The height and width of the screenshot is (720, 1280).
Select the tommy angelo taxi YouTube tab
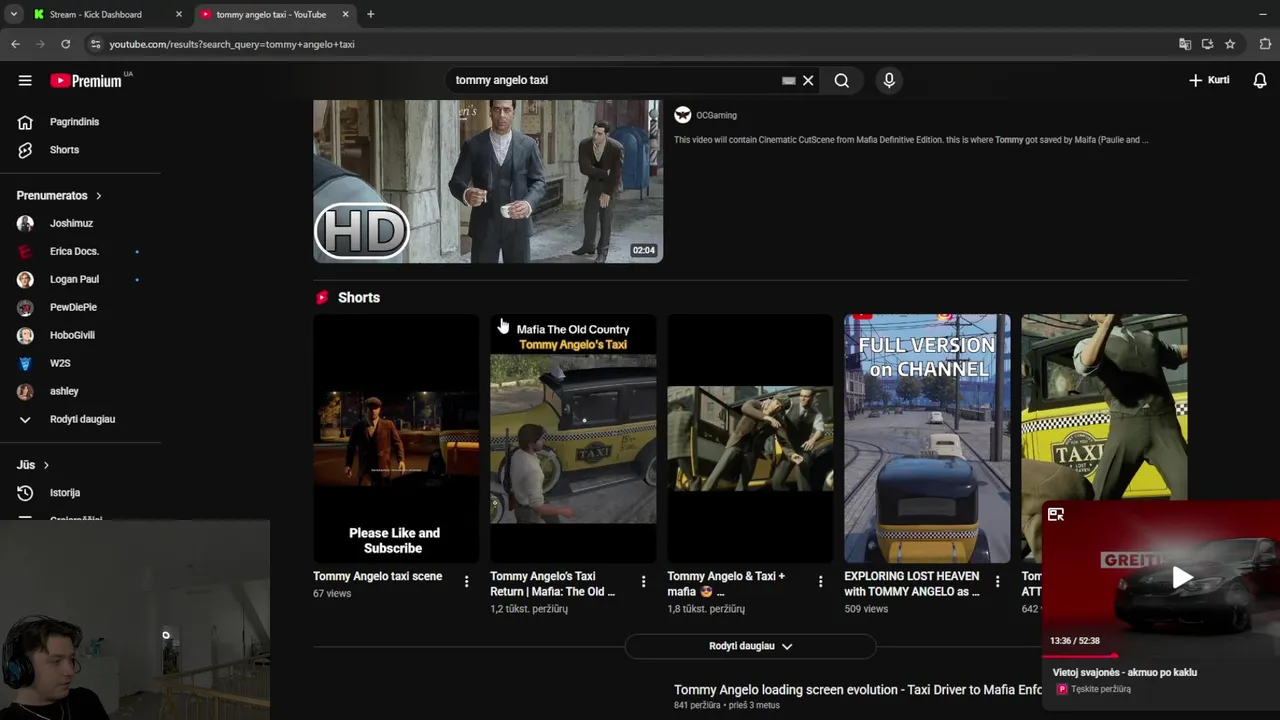(270, 14)
